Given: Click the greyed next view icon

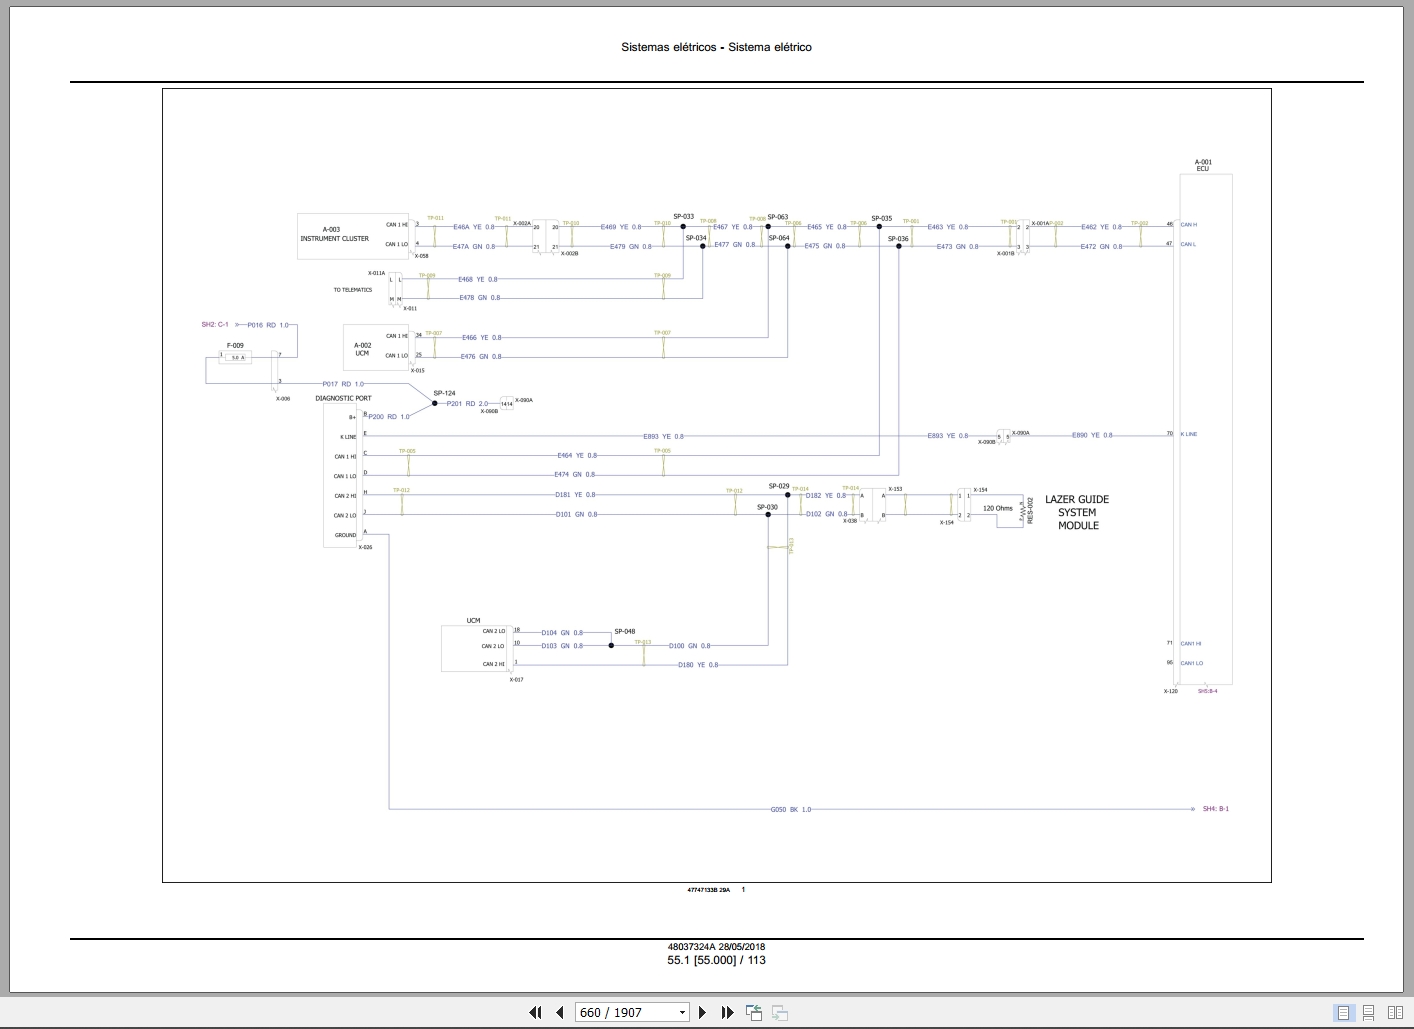Looking at the screenshot, I should (x=780, y=1012).
